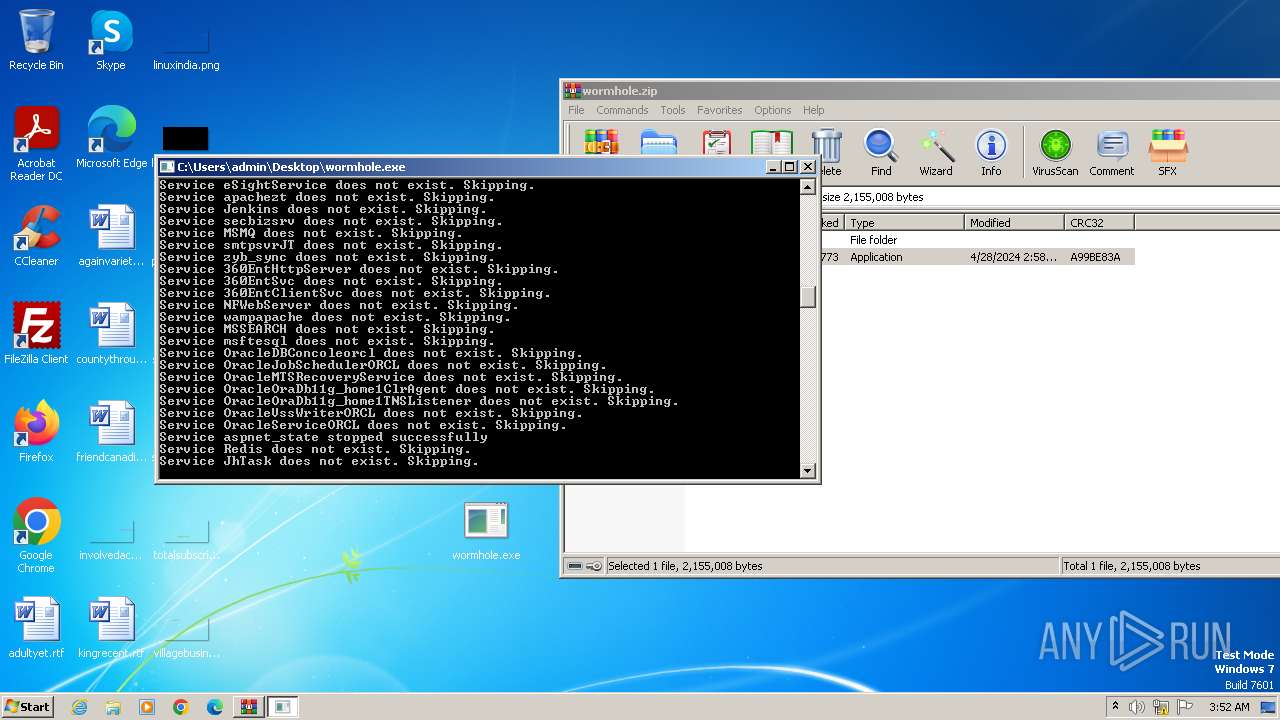
Task: Open CCleaner desktop shortcut
Action: 36,236
